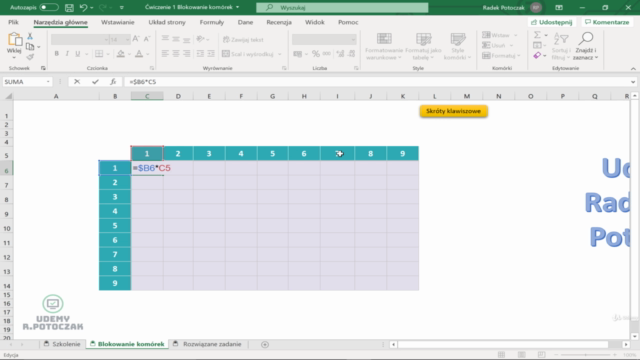The image size is (640, 360).
Task: Open the Name Box dropdown showing SUMA
Action: tap(48, 82)
